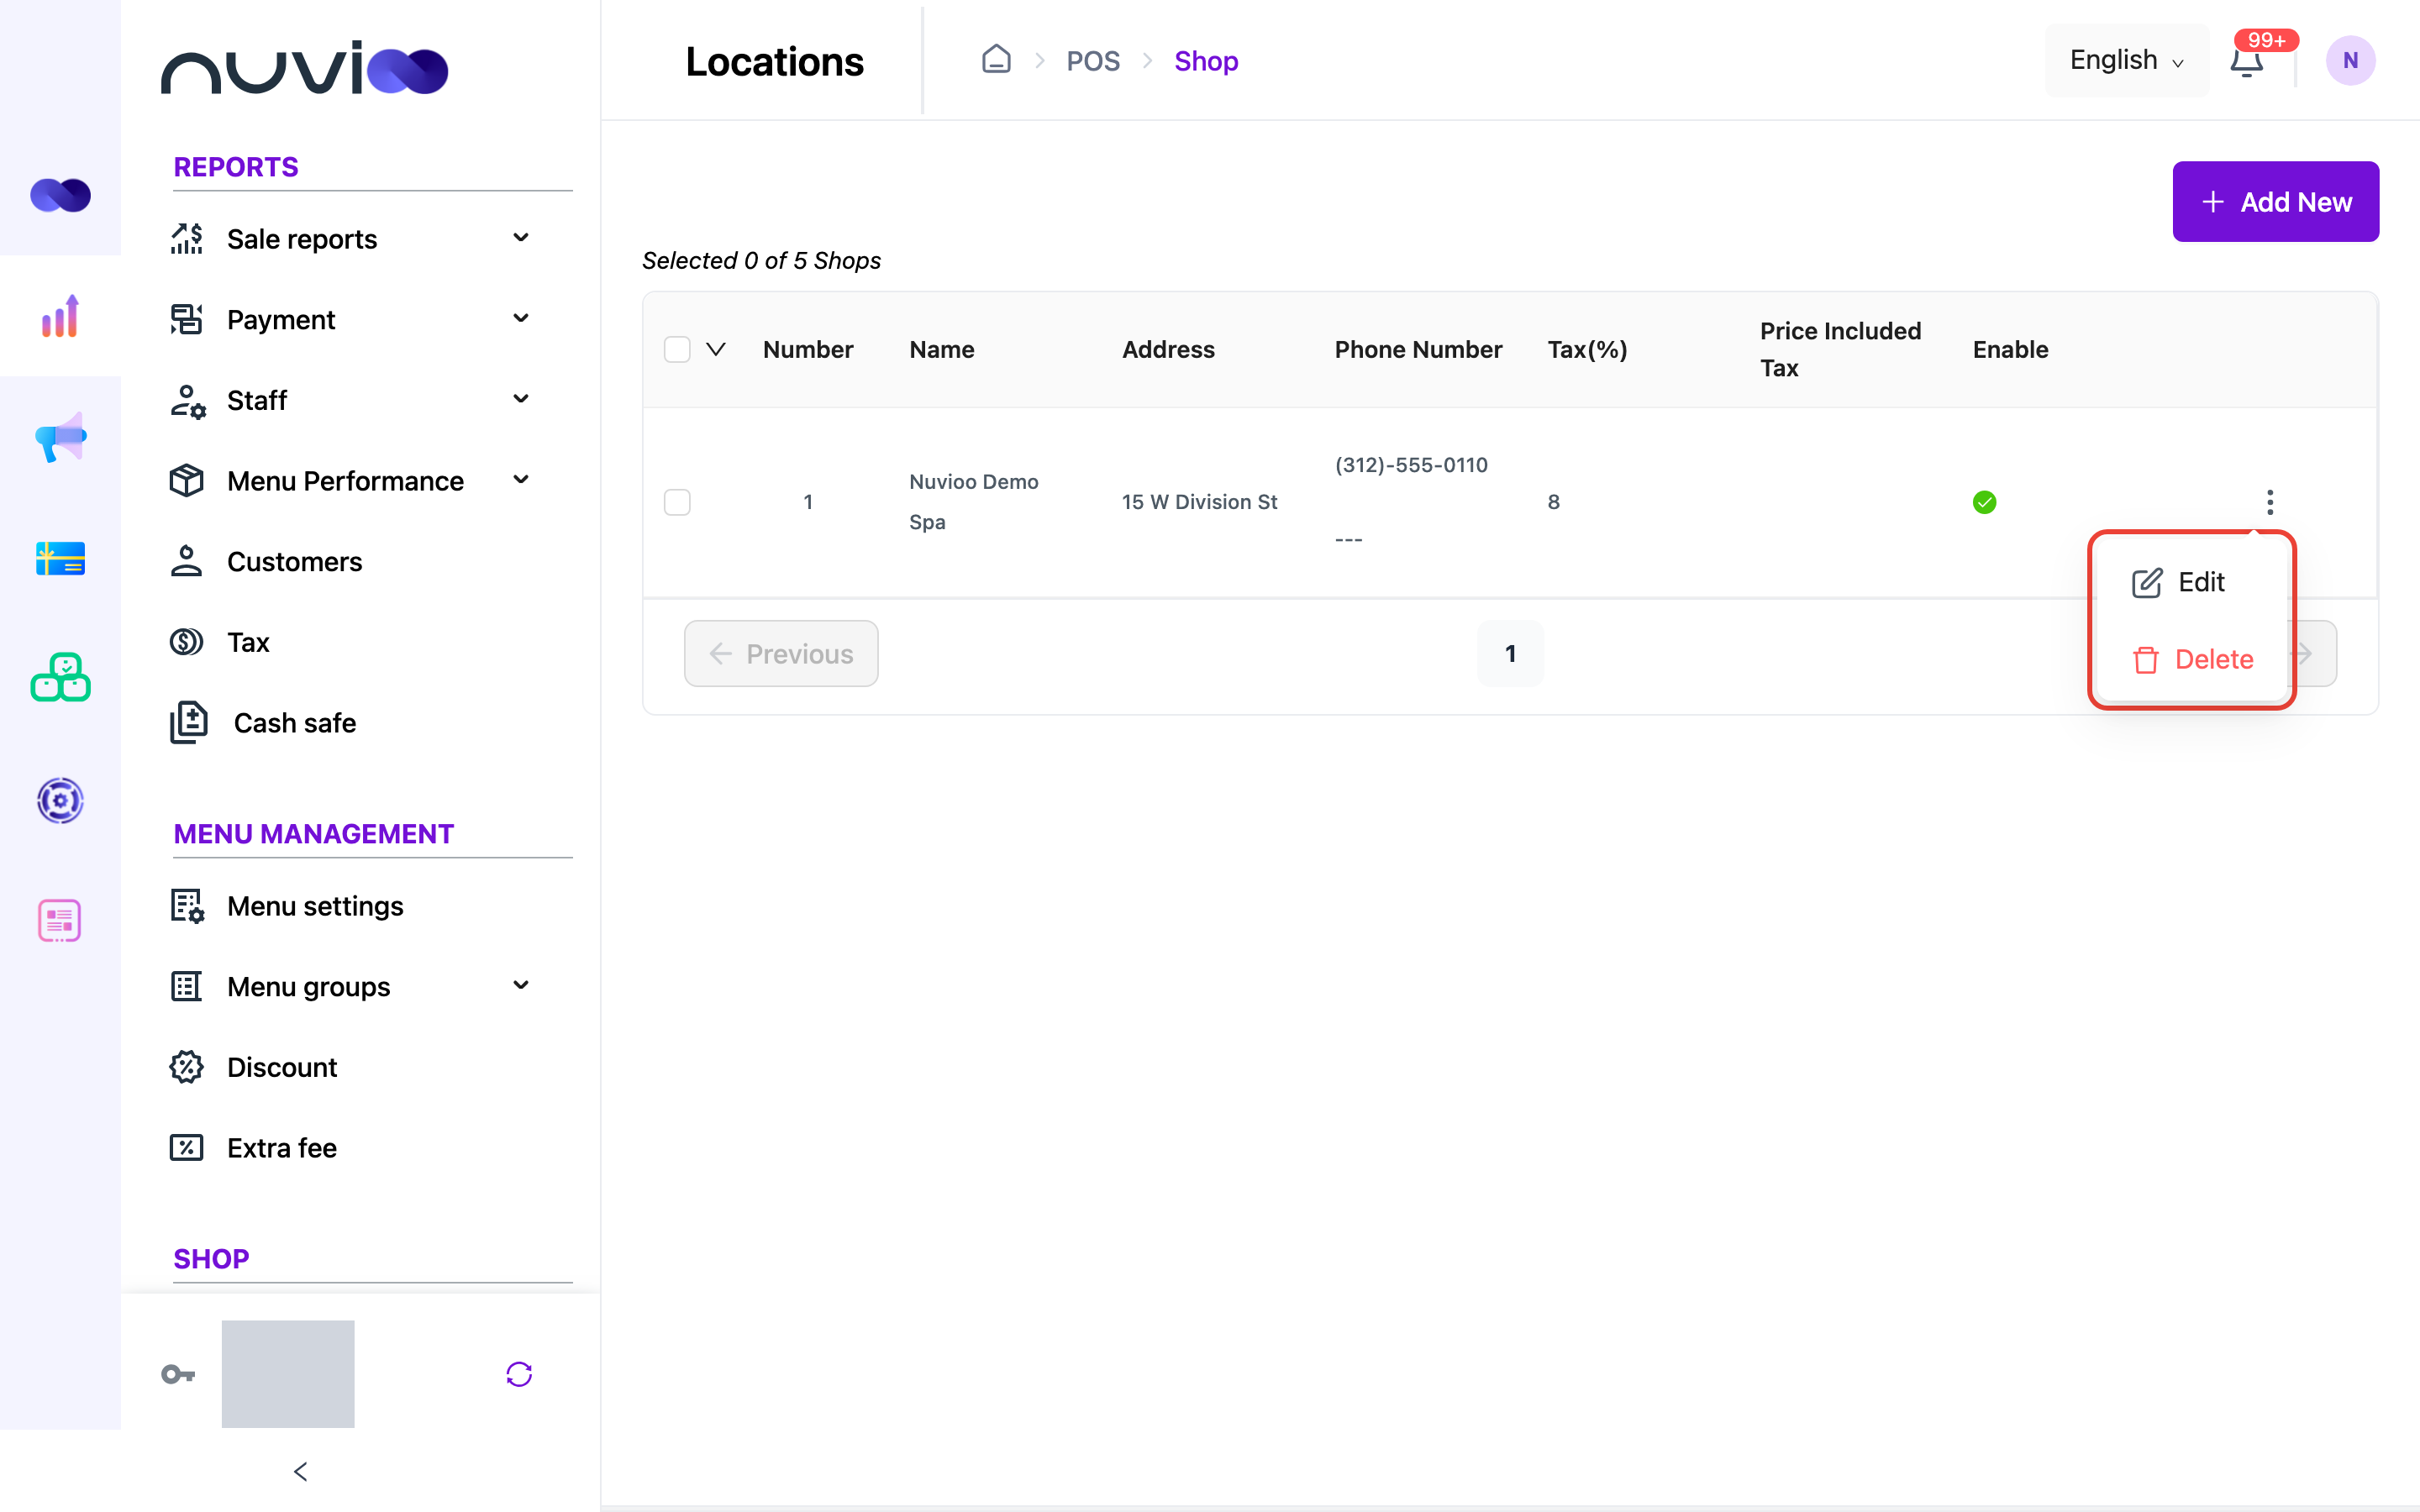Toggle the select-all header checkbox
Viewport: 2420px width, 1512px height.
click(x=677, y=349)
